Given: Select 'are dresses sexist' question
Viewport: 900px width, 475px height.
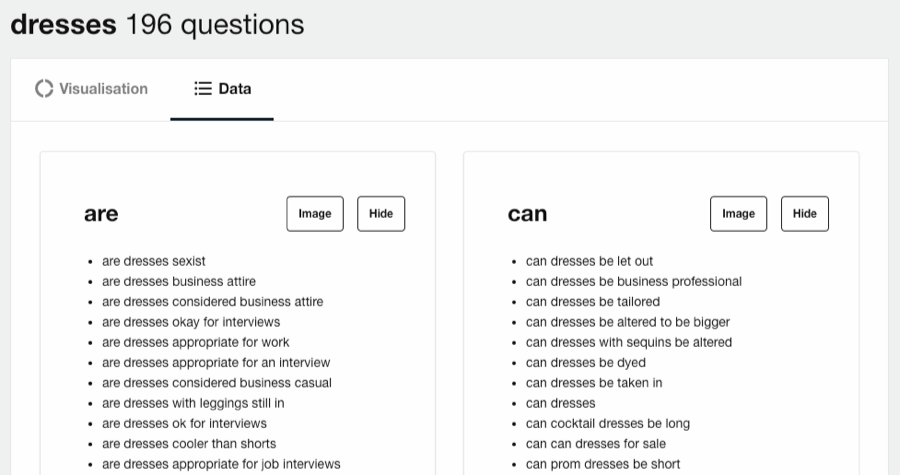Looking at the screenshot, I should [154, 261].
